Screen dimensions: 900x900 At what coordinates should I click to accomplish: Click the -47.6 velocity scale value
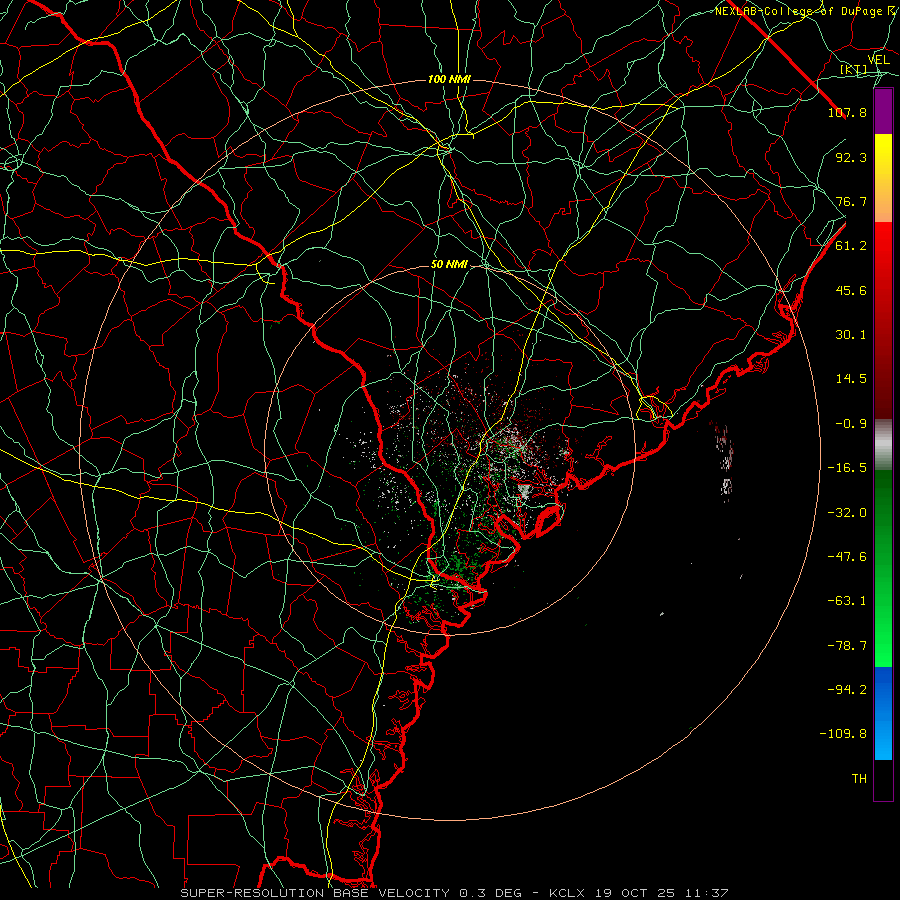click(847, 557)
